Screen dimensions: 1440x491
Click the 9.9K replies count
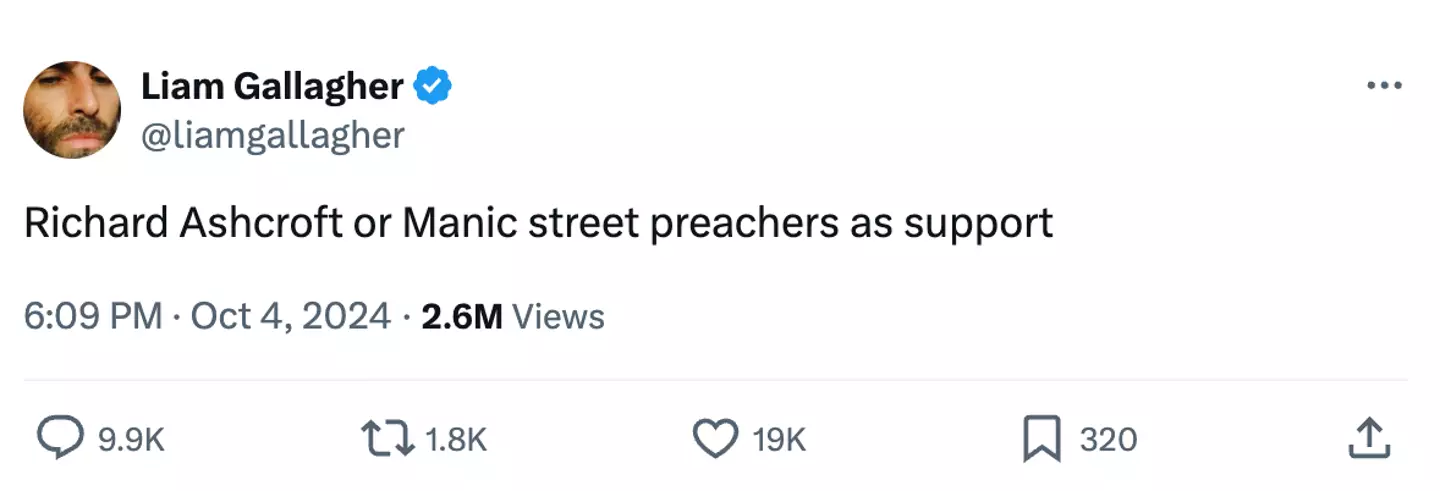[131, 440]
